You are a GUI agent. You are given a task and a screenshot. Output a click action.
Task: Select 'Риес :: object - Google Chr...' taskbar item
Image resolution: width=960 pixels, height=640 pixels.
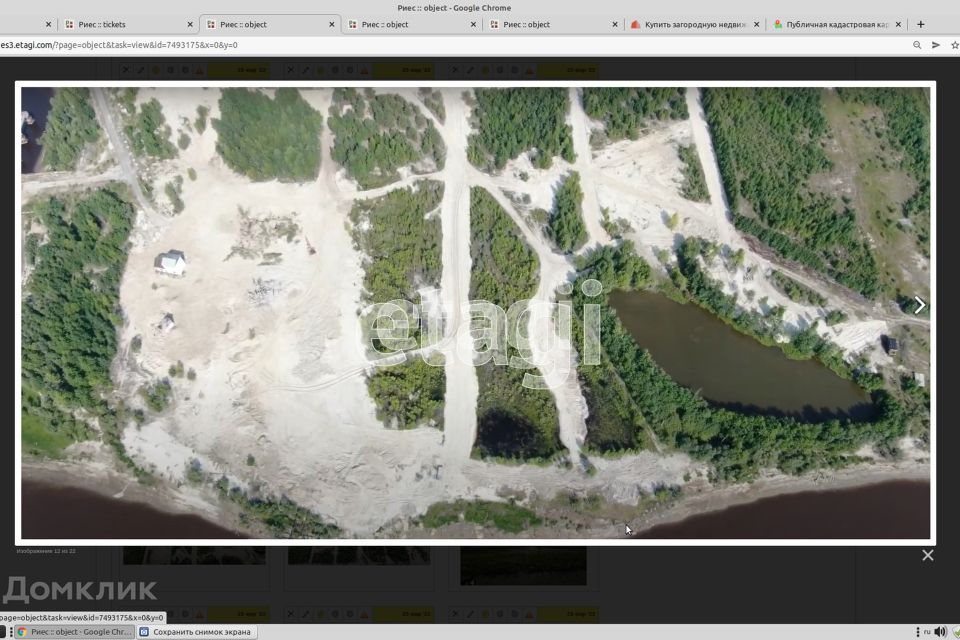tap(74, 632)
